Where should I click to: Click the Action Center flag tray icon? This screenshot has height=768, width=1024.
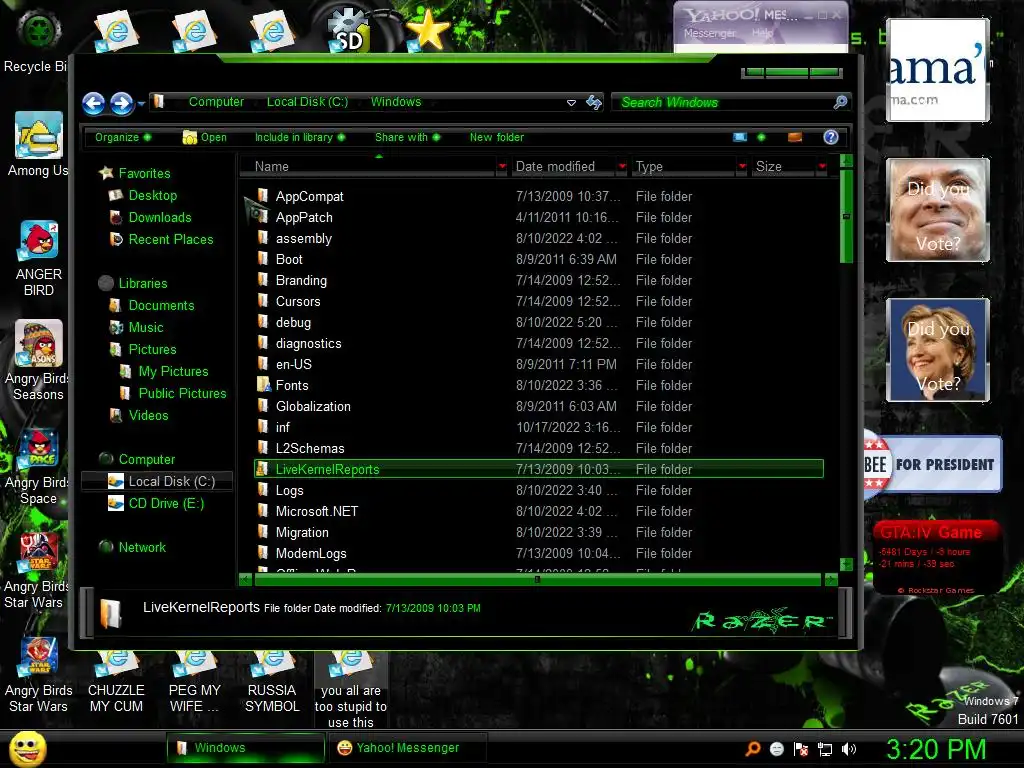[801, 749]
